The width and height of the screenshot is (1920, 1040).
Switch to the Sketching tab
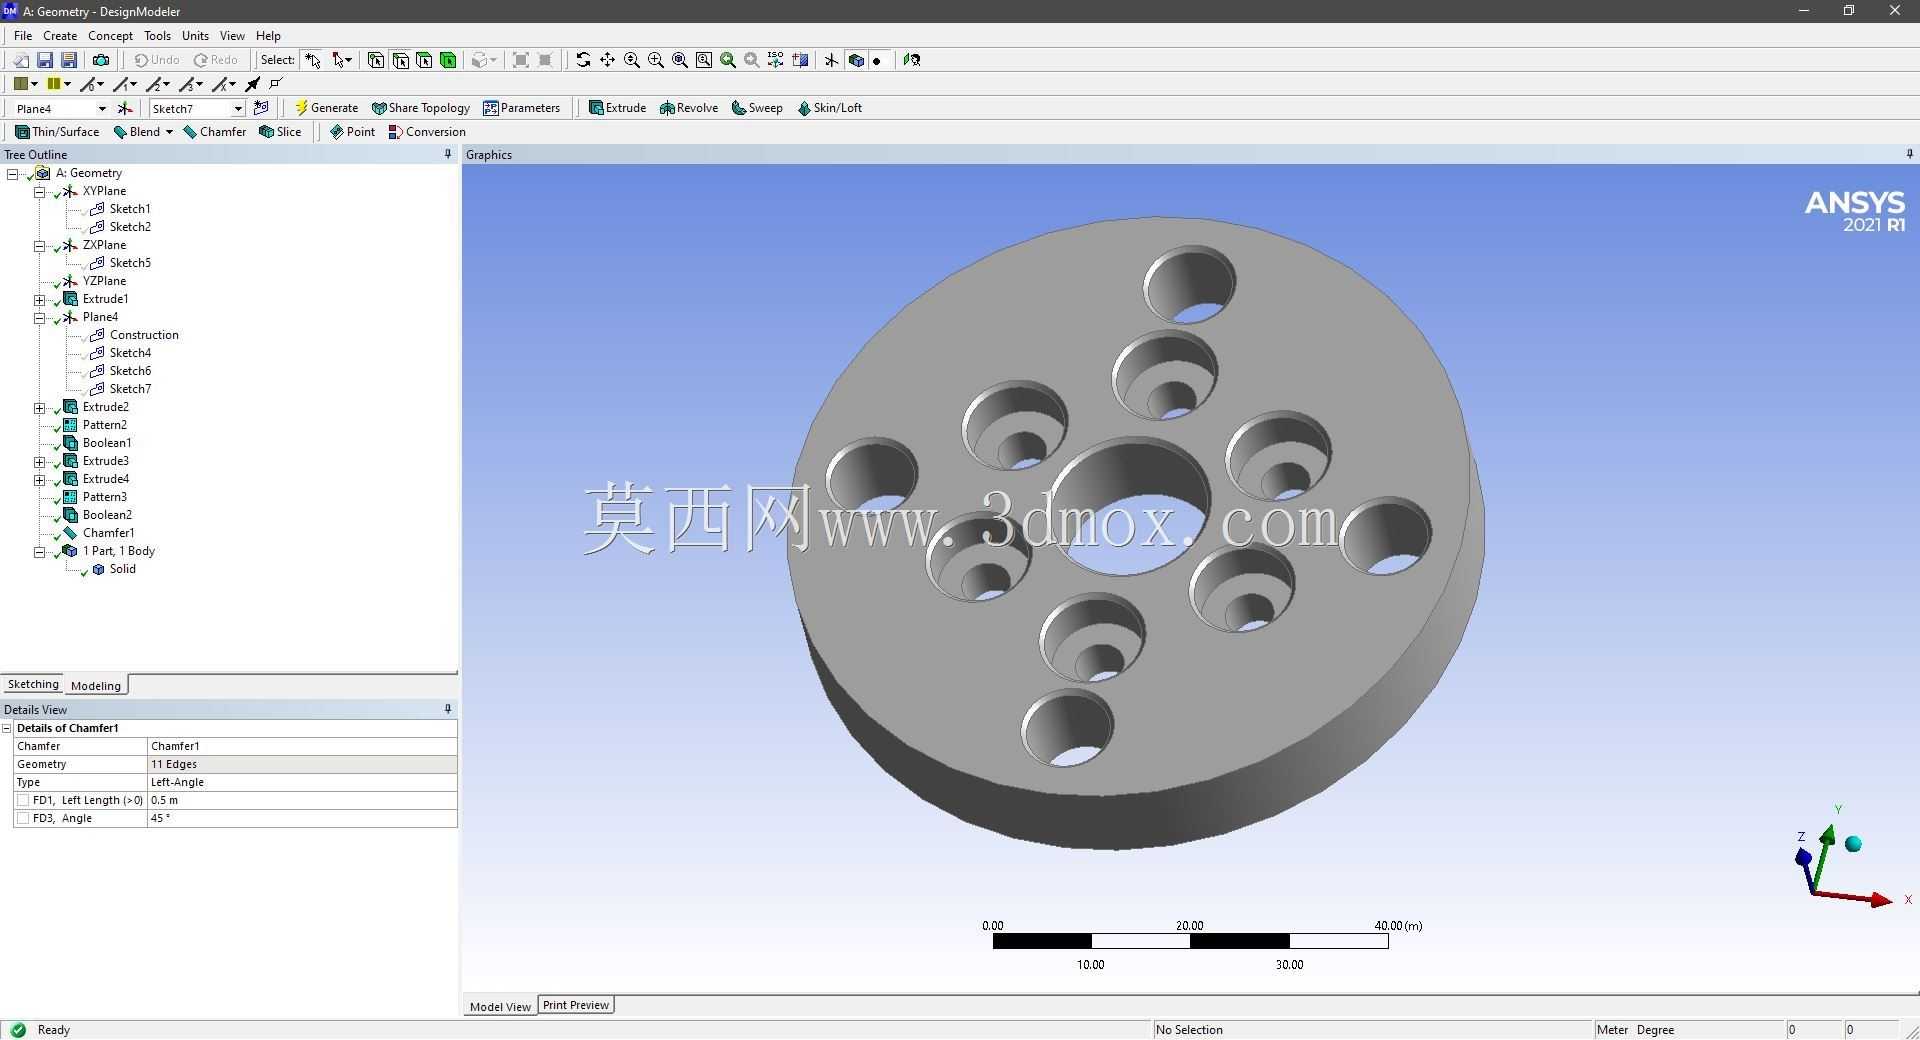pos(33,684)
